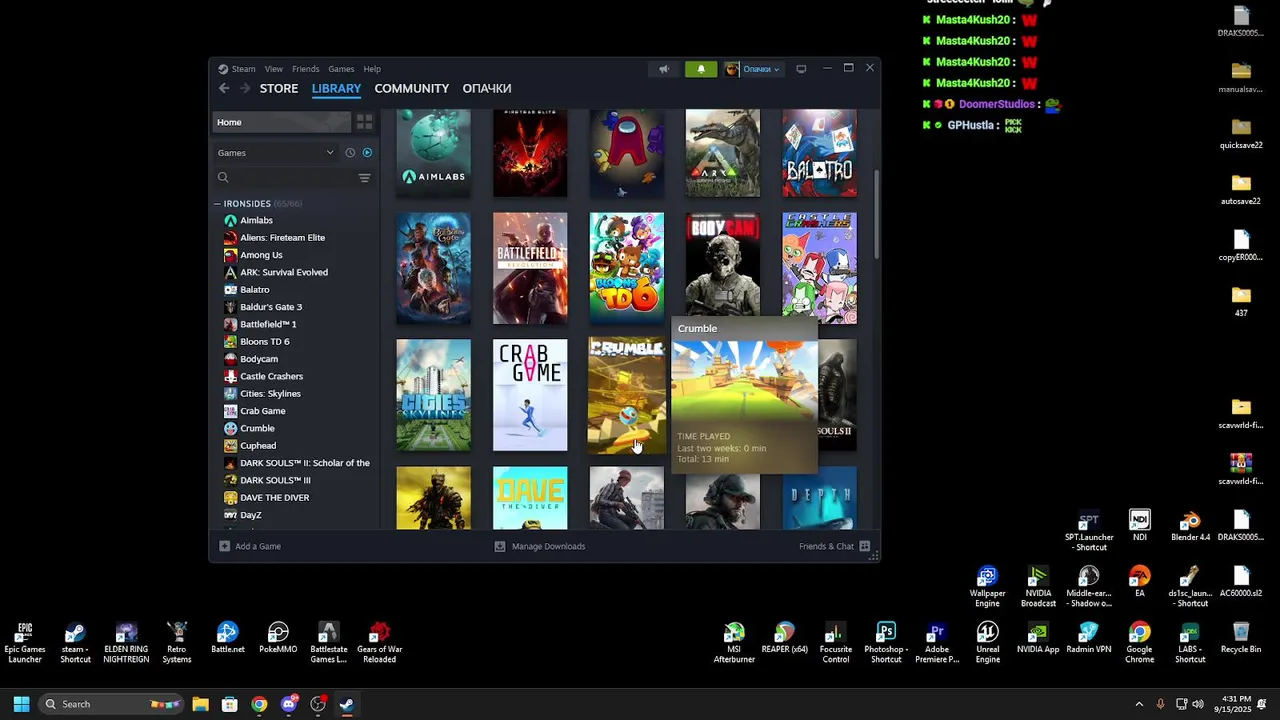Open the ОПАЧКИ profile tab
This screenshot has height=720, width=1280.
point(487,89)
